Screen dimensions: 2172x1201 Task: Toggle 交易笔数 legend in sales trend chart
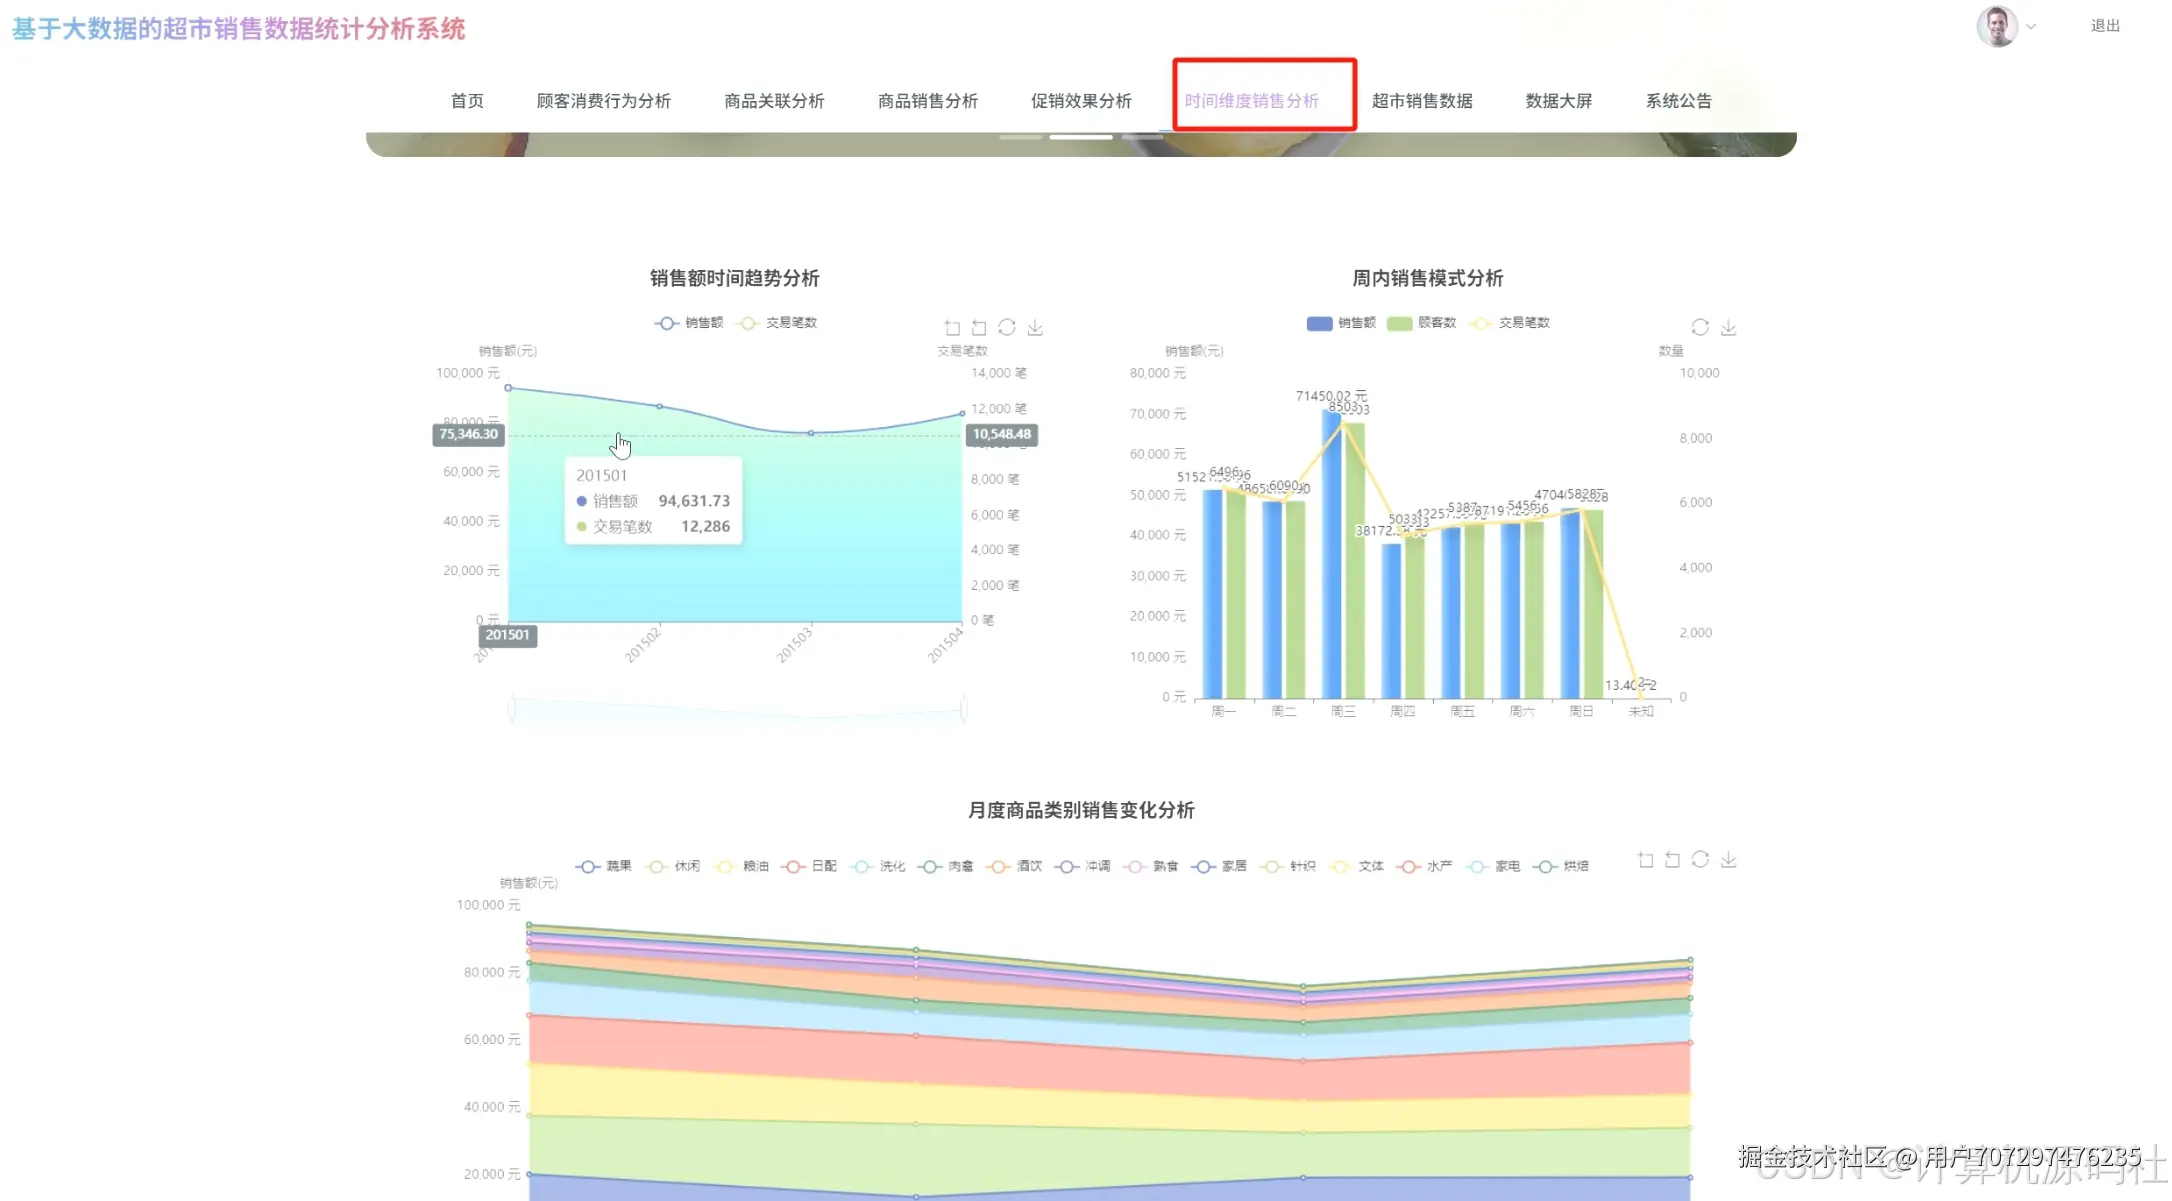pyautogui.click(x=778, y=323)
